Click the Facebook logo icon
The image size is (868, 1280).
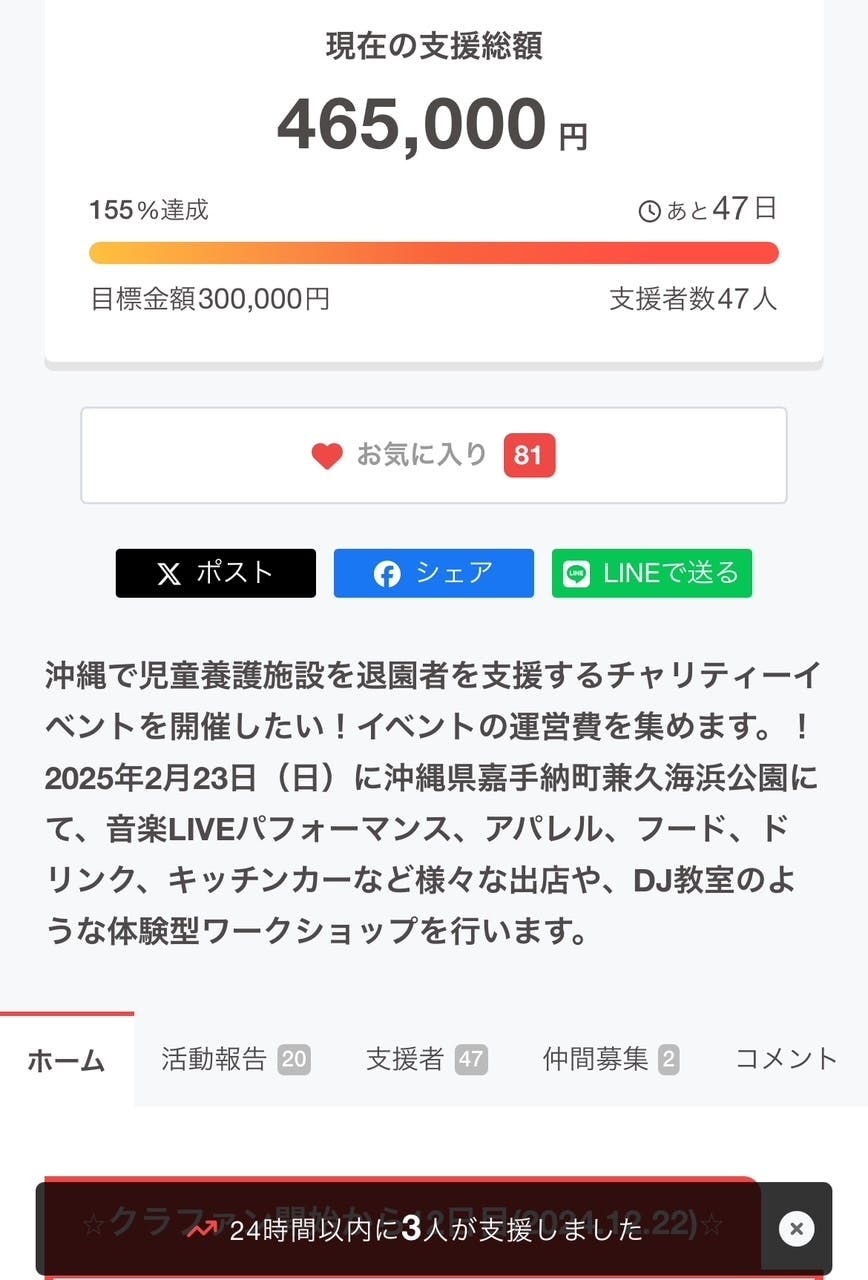[387, 574]
